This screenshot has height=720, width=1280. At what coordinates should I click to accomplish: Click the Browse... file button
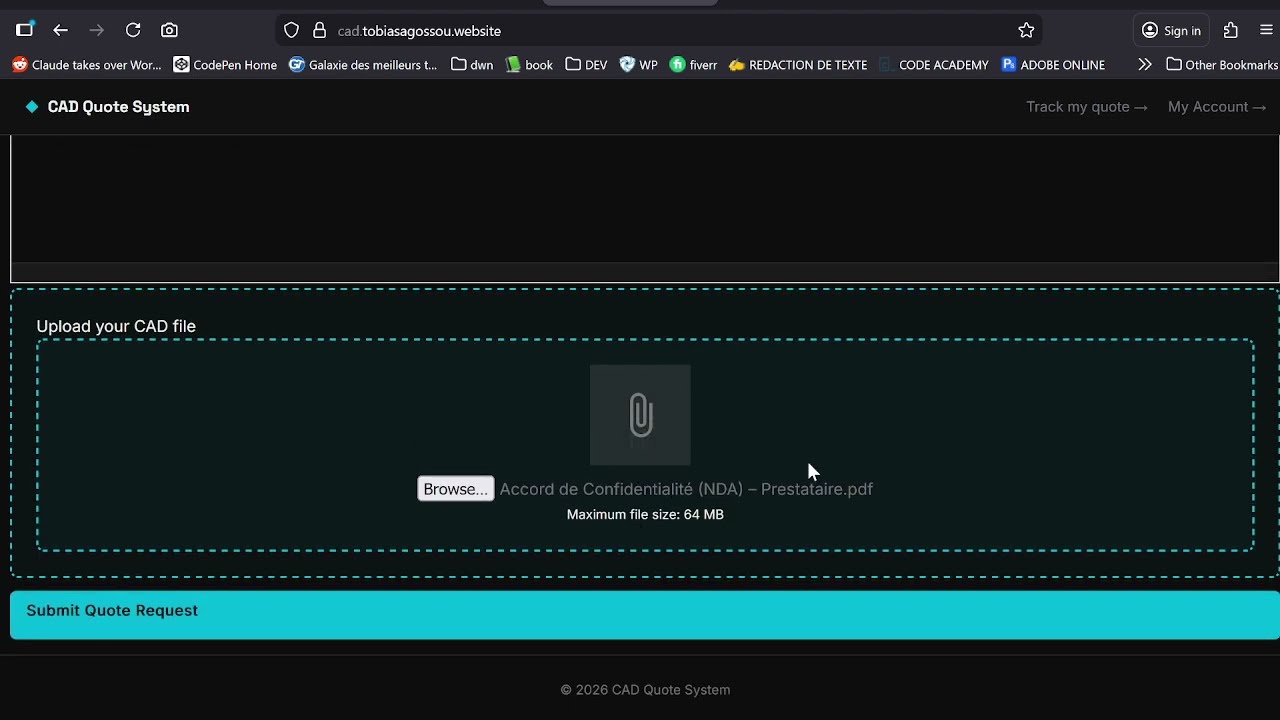(x=455, y=489)
